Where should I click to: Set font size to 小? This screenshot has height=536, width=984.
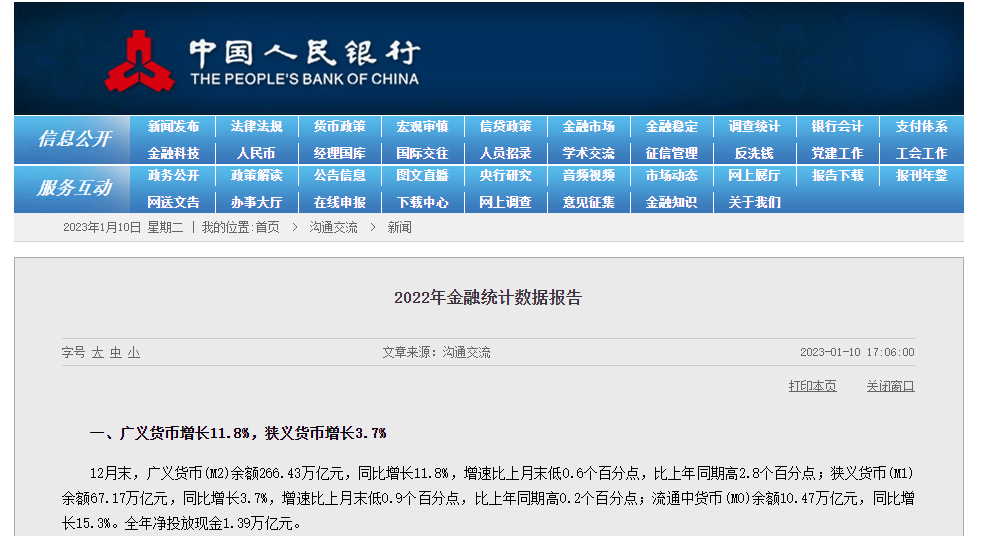coord(134,353)
